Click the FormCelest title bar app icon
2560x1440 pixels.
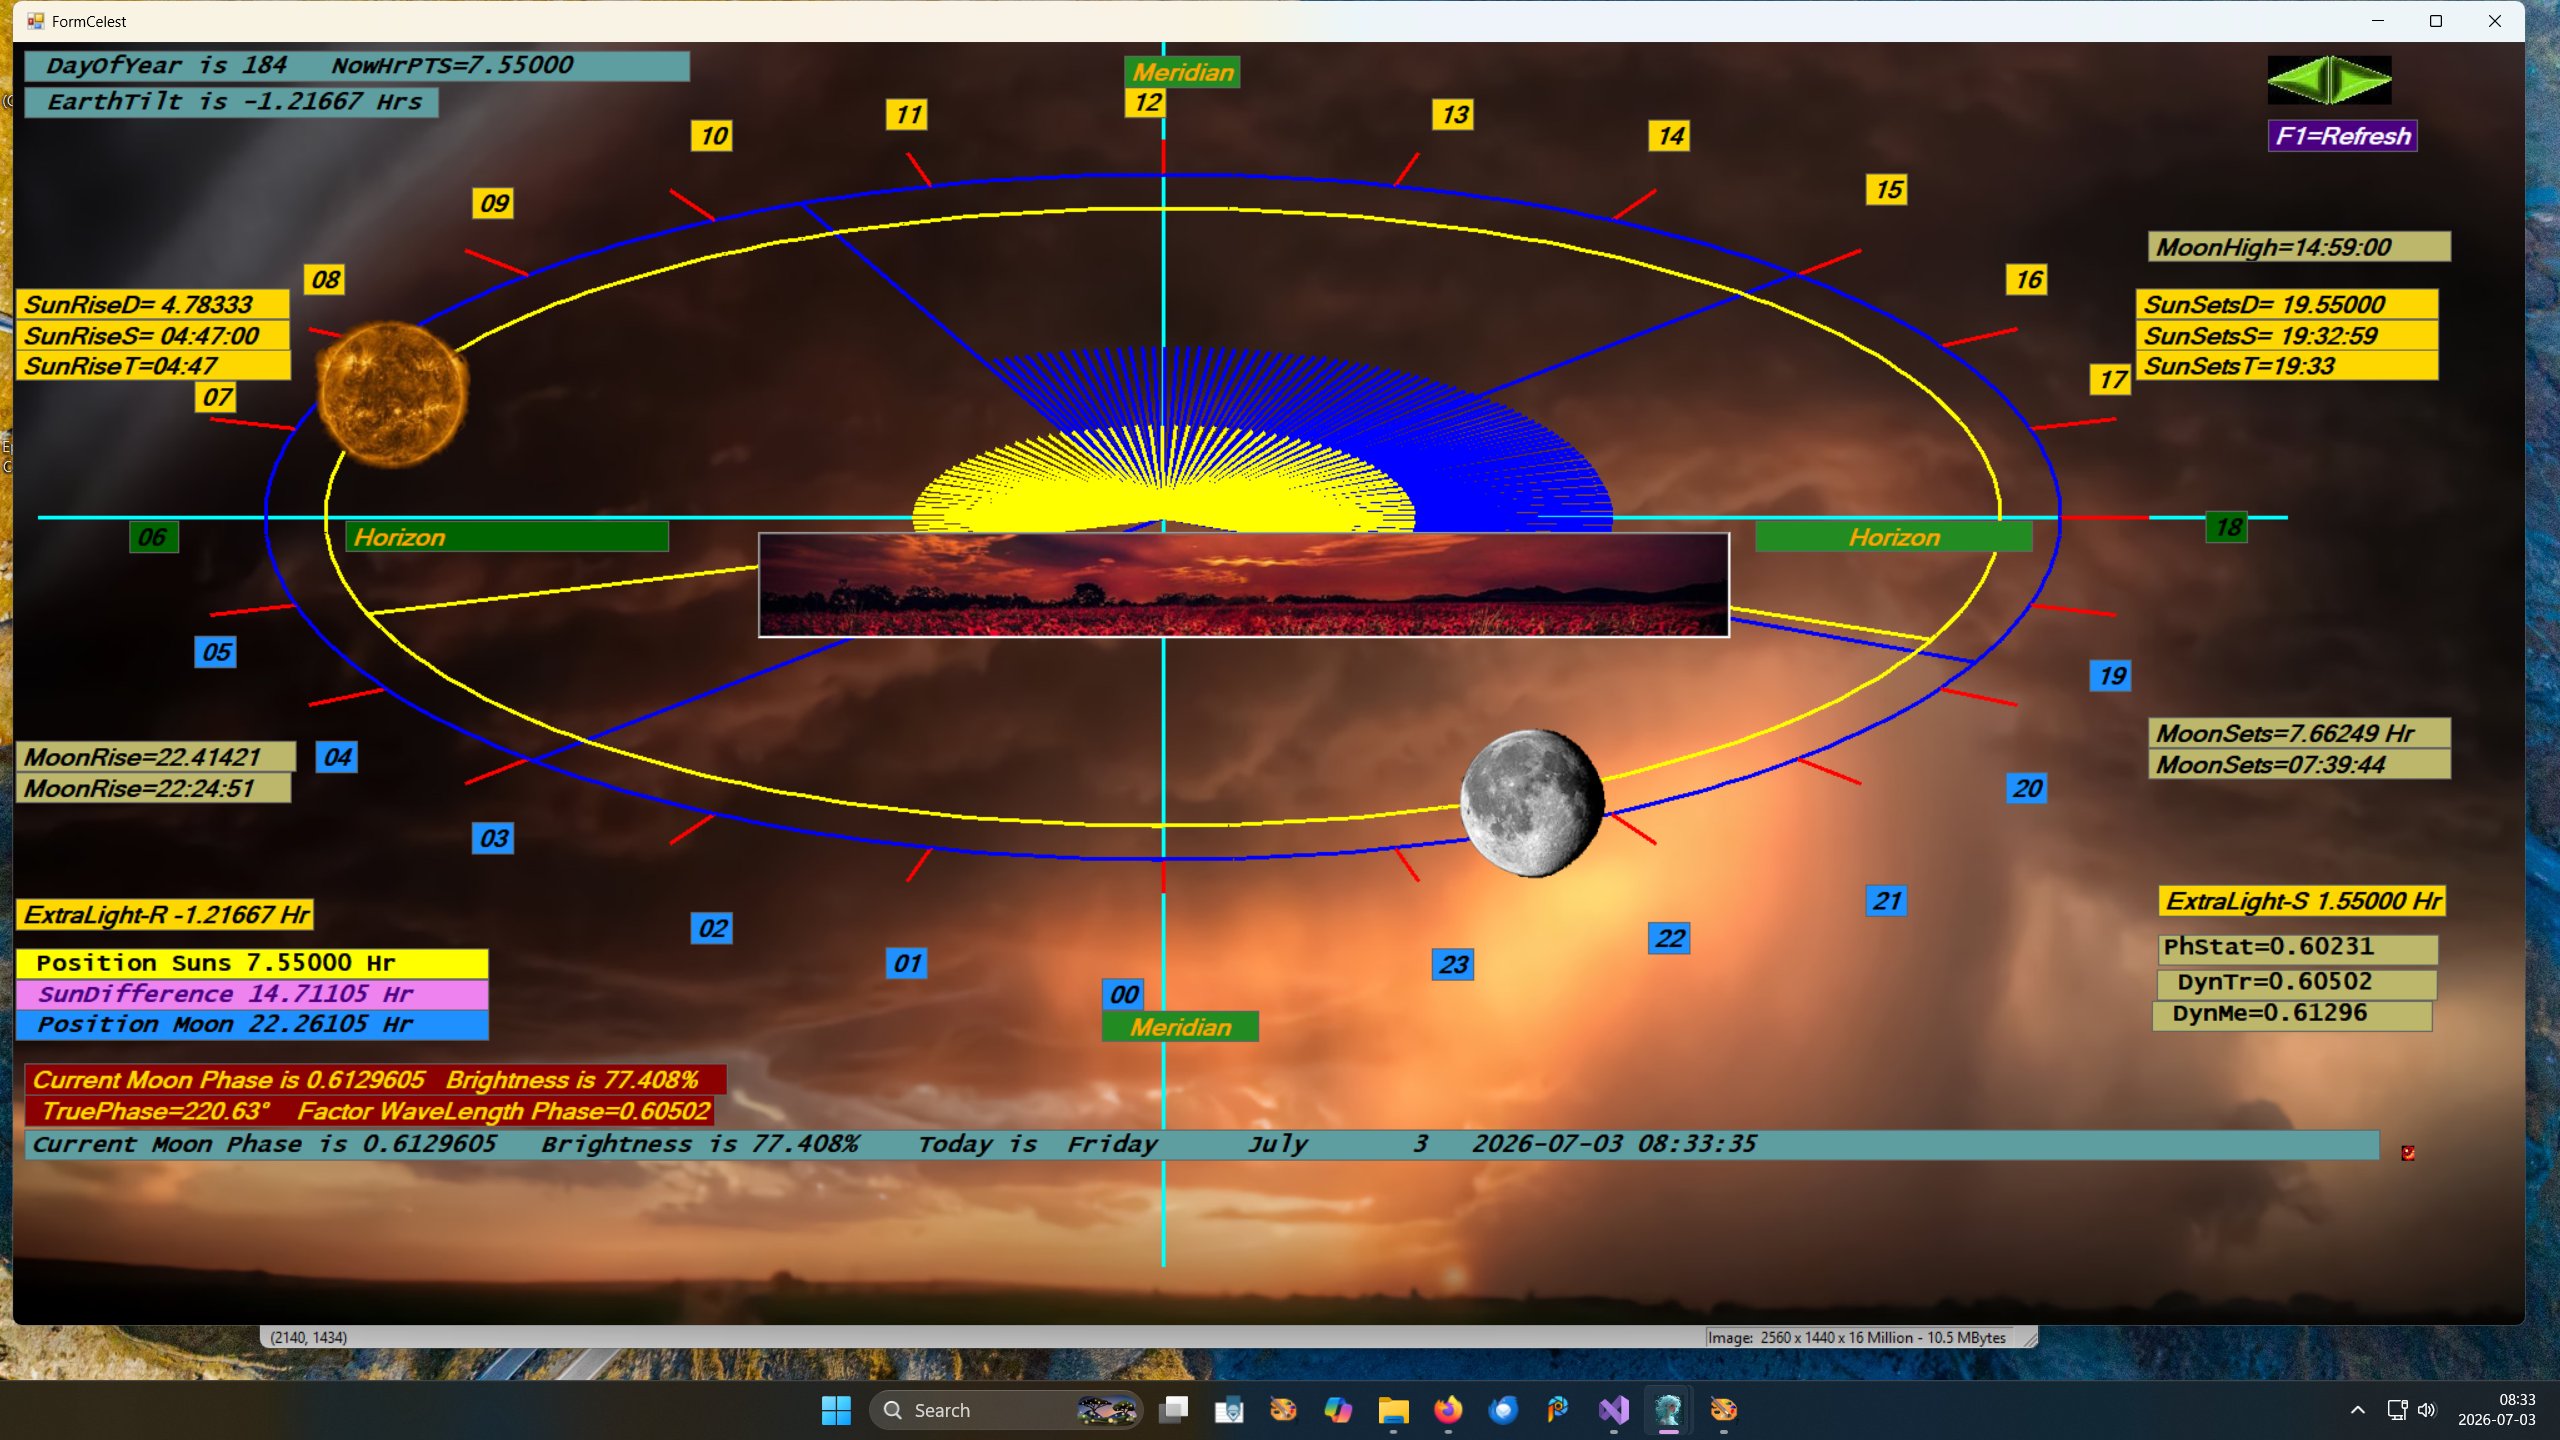coord(35,21)
